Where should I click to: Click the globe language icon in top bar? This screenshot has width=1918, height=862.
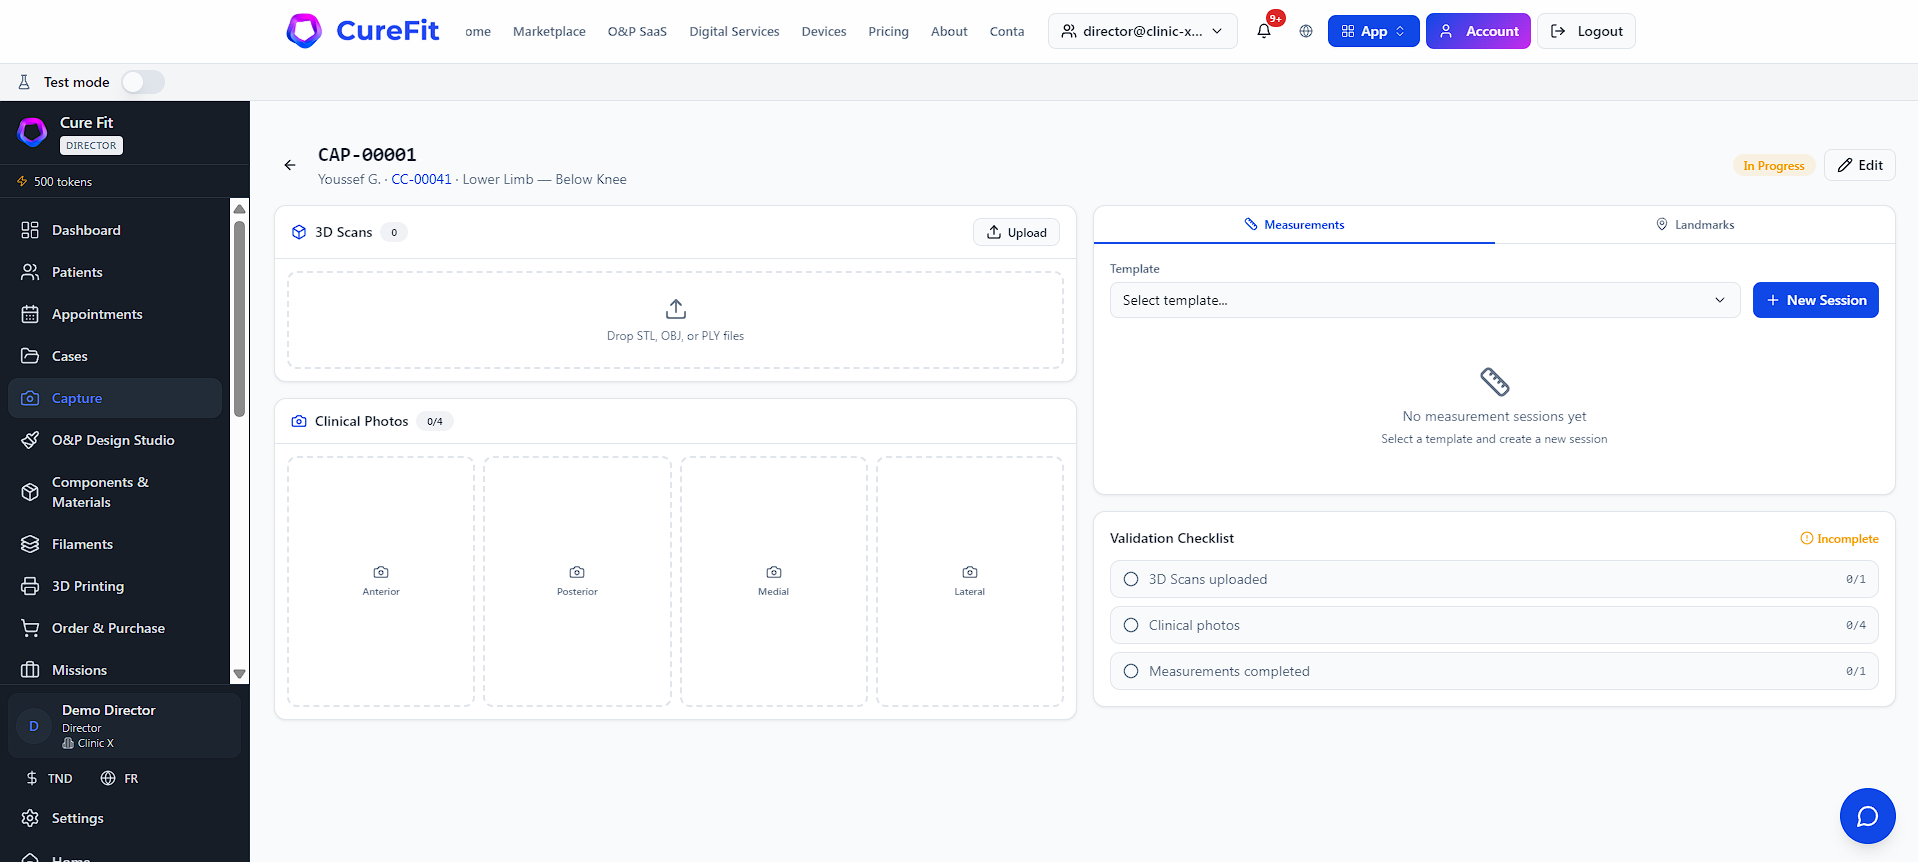(1306, 31)
